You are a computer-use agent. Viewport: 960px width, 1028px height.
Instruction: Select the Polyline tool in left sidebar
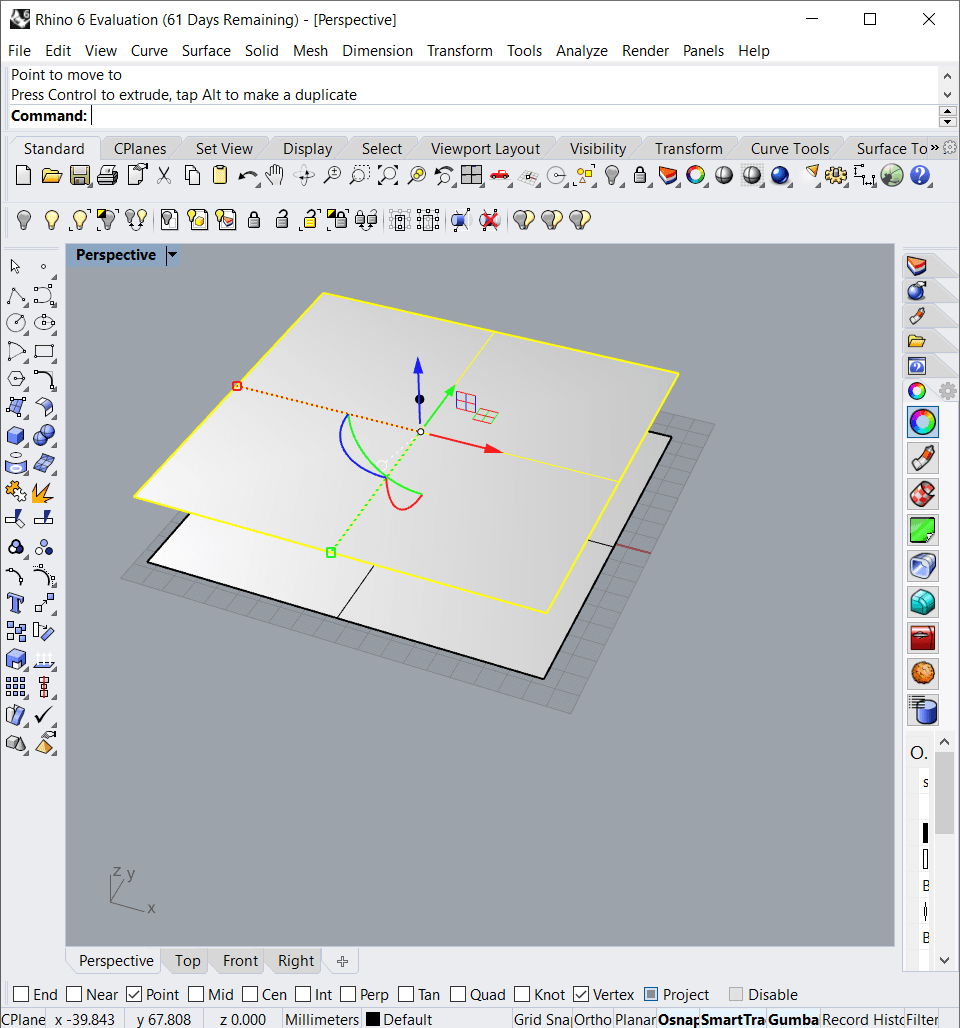(16, 295)
